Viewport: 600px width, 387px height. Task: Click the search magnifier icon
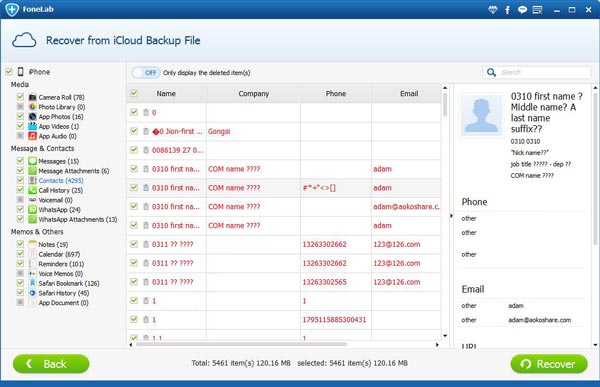pyautogui.click(x=491, y=72)
